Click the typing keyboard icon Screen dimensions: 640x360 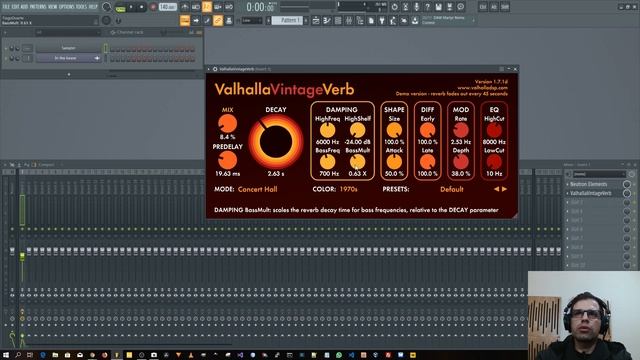[x=229, y=20]
